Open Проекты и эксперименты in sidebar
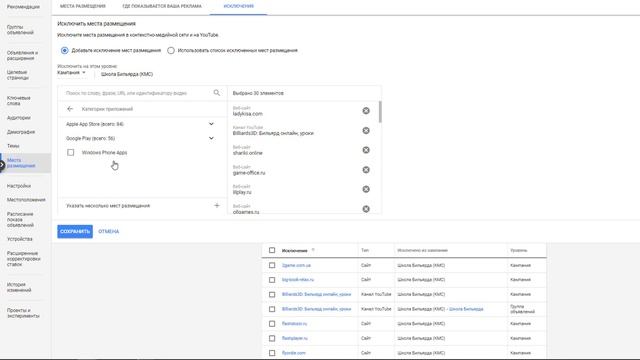 (23, 313)
